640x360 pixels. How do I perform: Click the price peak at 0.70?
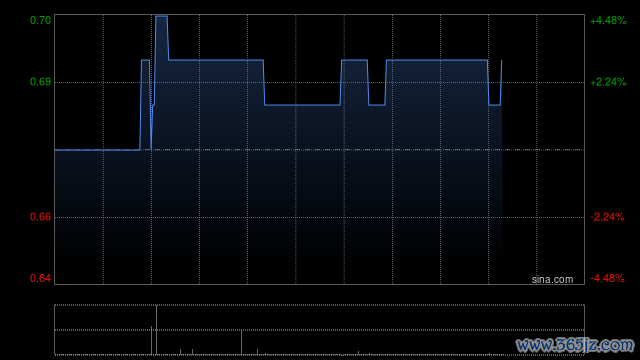(161, 16)
